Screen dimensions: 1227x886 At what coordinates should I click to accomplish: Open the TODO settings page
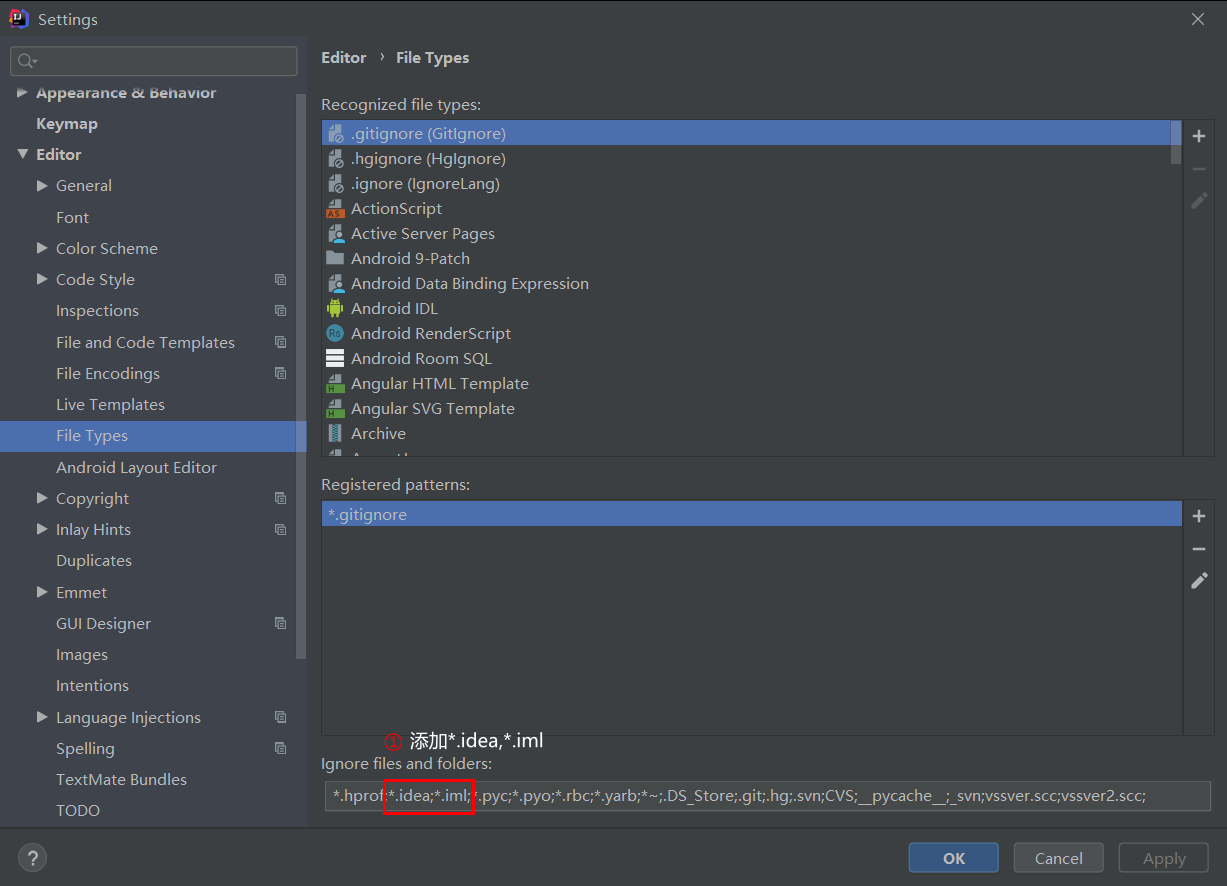78,810
